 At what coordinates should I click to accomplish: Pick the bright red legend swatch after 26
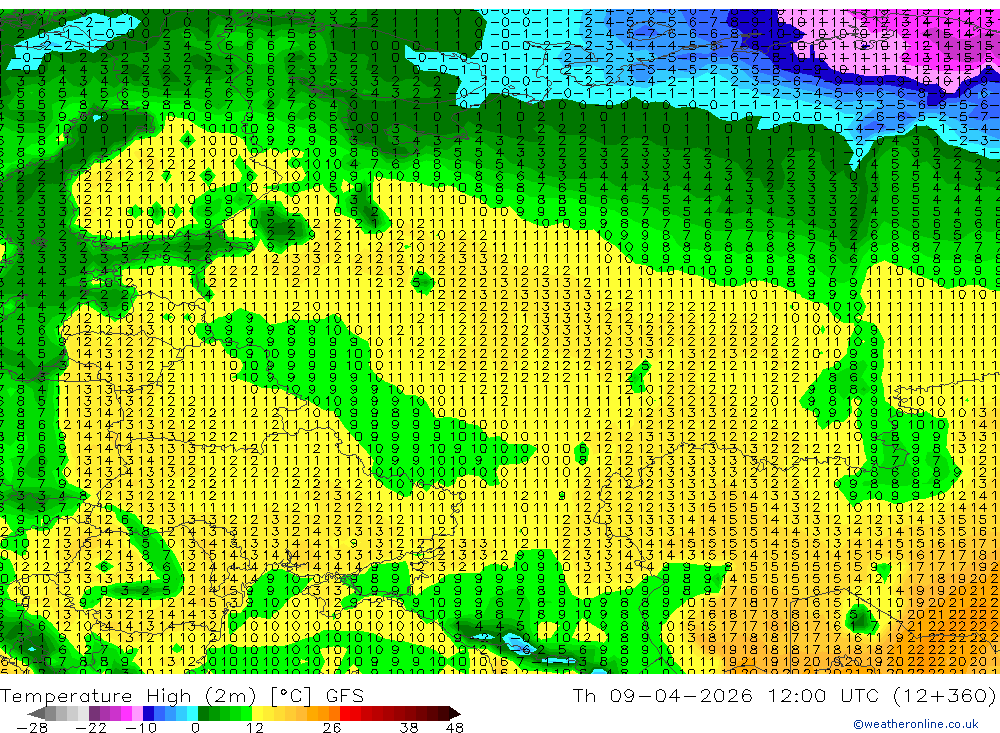(345, 714)
